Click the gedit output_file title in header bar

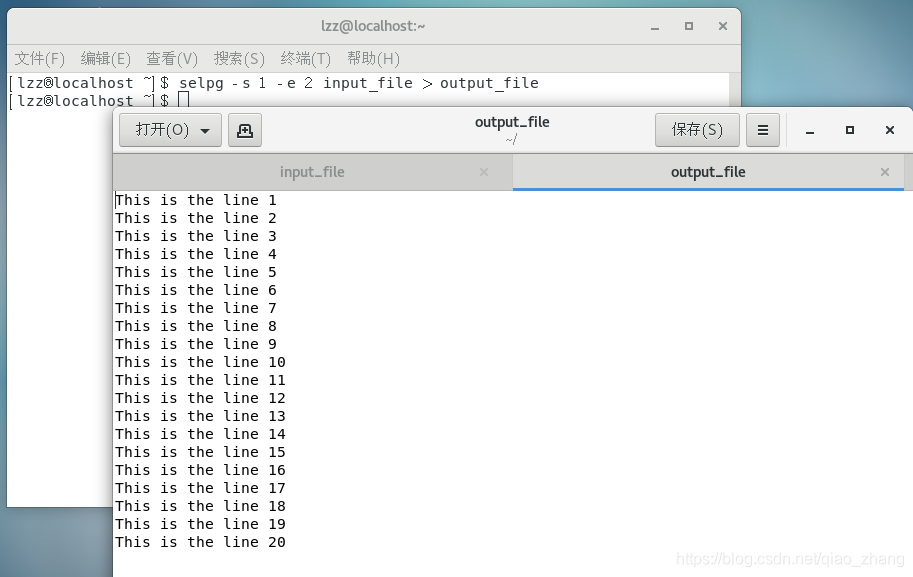point(512,122)
